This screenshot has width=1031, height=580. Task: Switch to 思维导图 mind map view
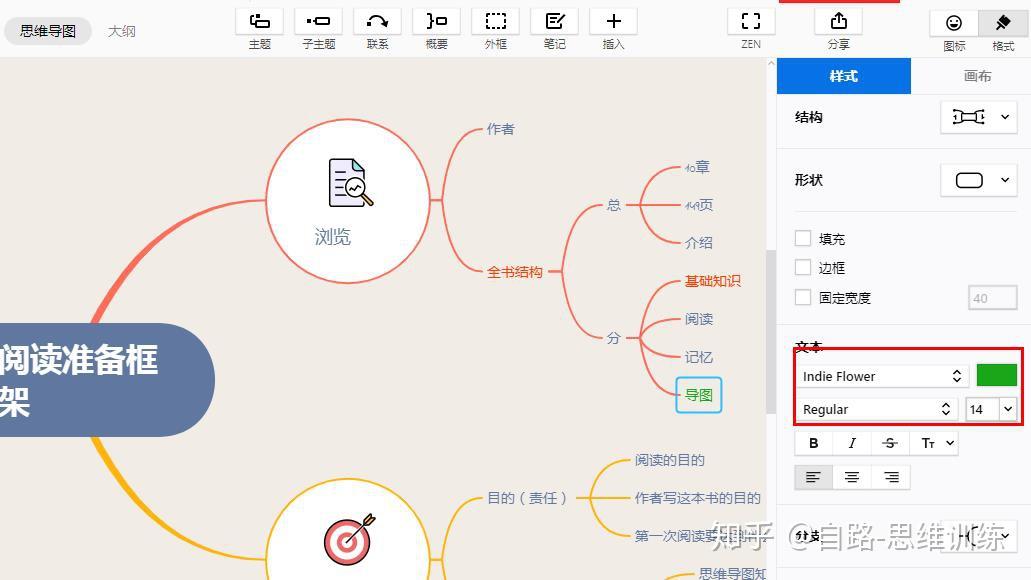(48, 31)
